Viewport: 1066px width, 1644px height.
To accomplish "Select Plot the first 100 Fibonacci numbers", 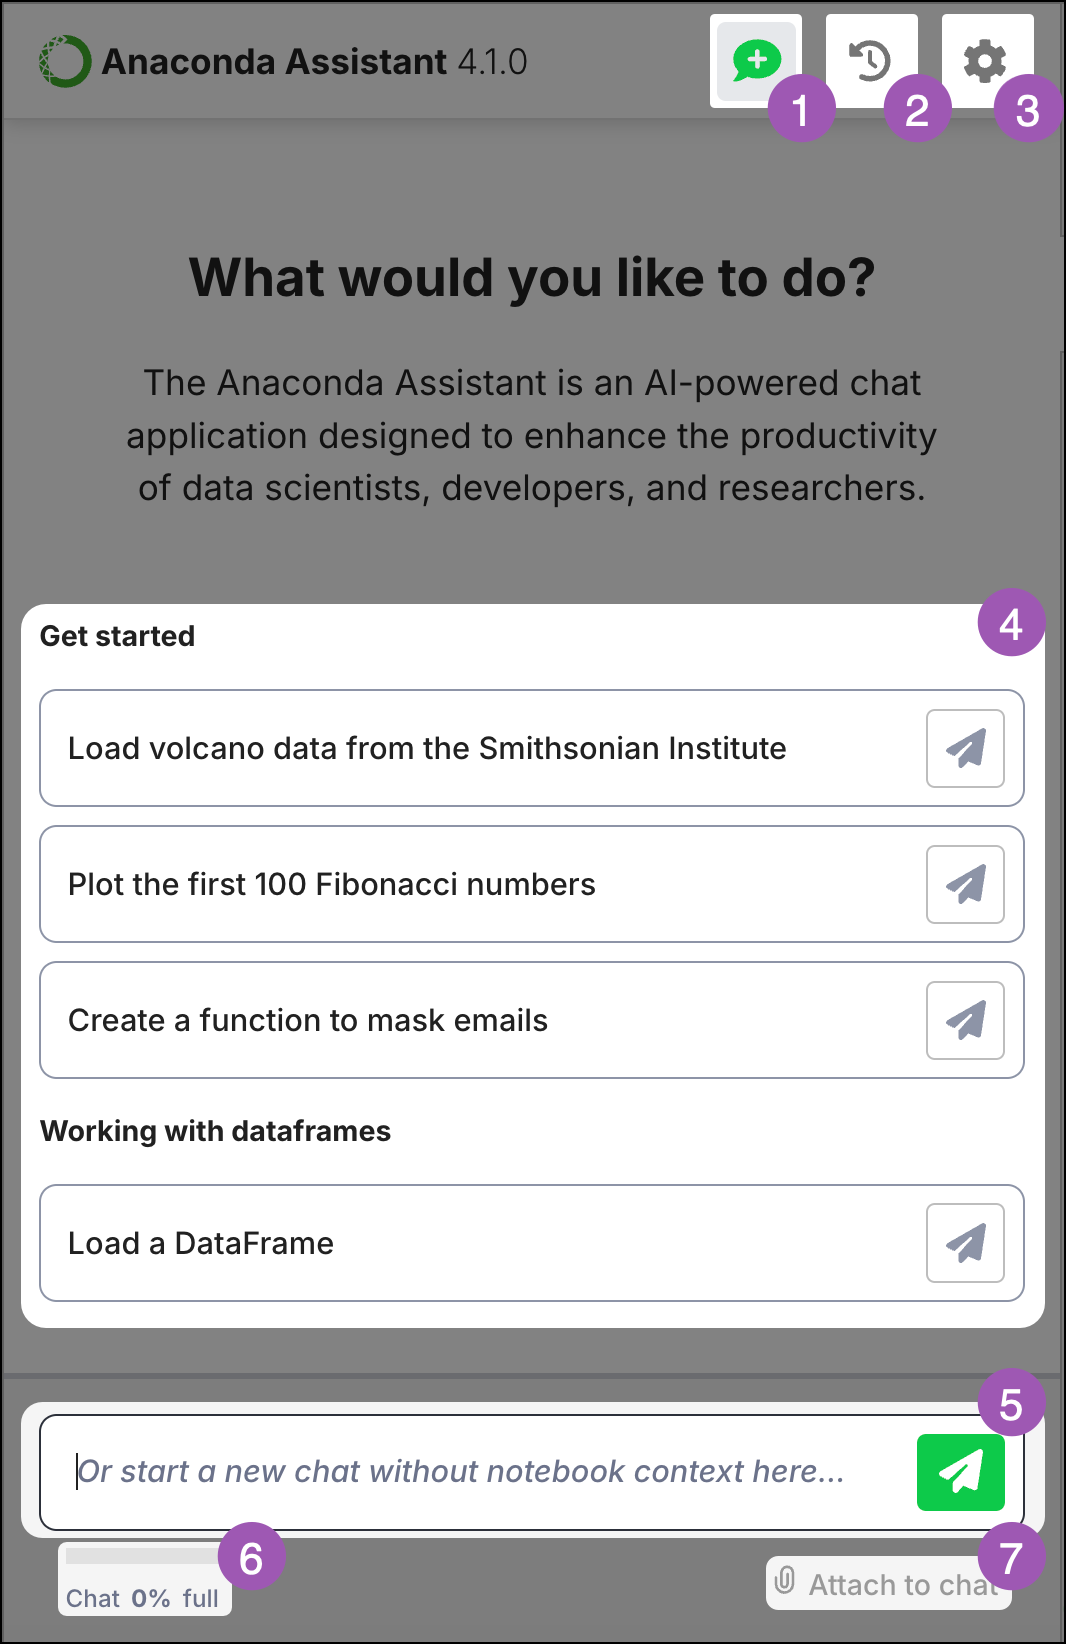I will click(x=331, y=884).
